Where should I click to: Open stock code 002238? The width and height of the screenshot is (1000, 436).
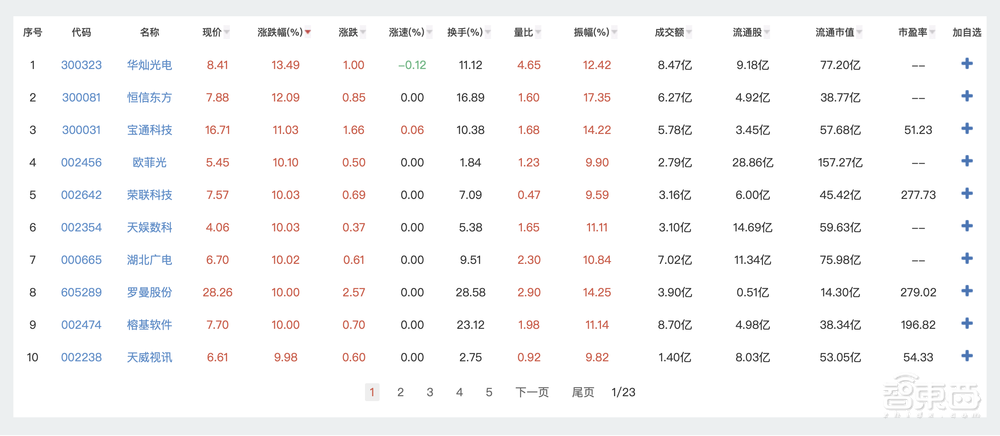point(81,357)
